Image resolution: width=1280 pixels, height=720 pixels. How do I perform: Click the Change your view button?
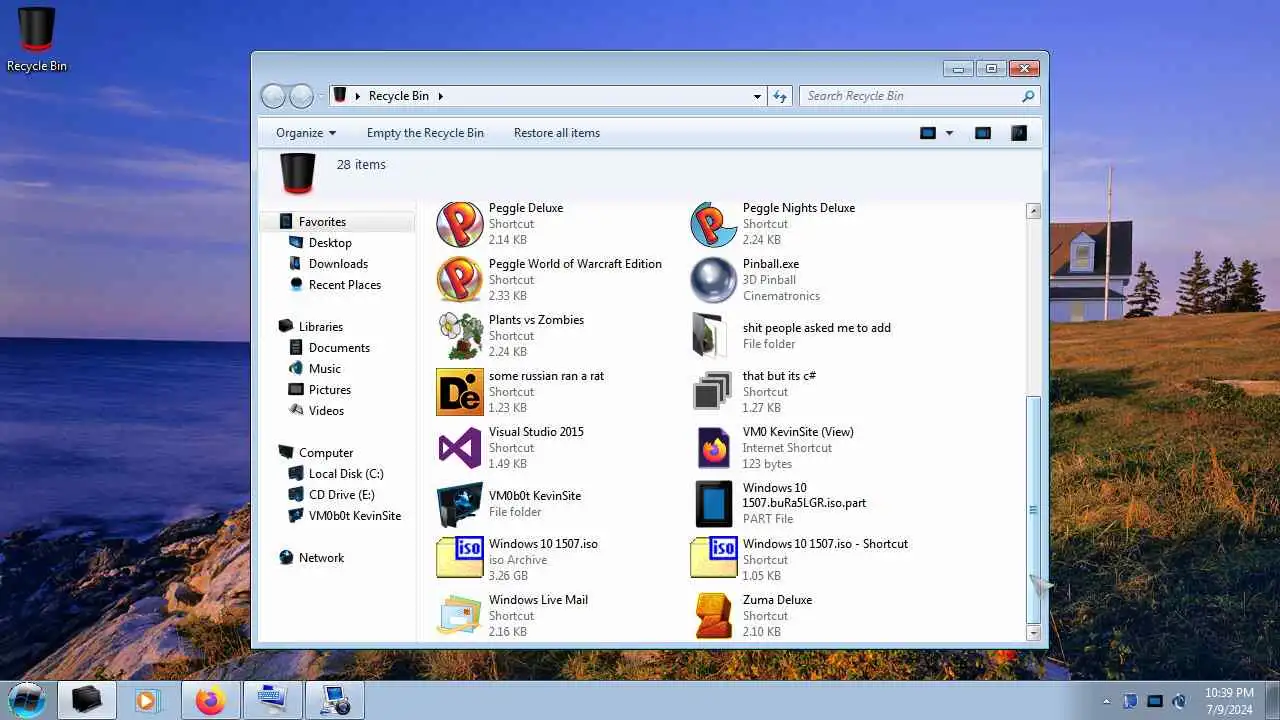click(928, 133)
